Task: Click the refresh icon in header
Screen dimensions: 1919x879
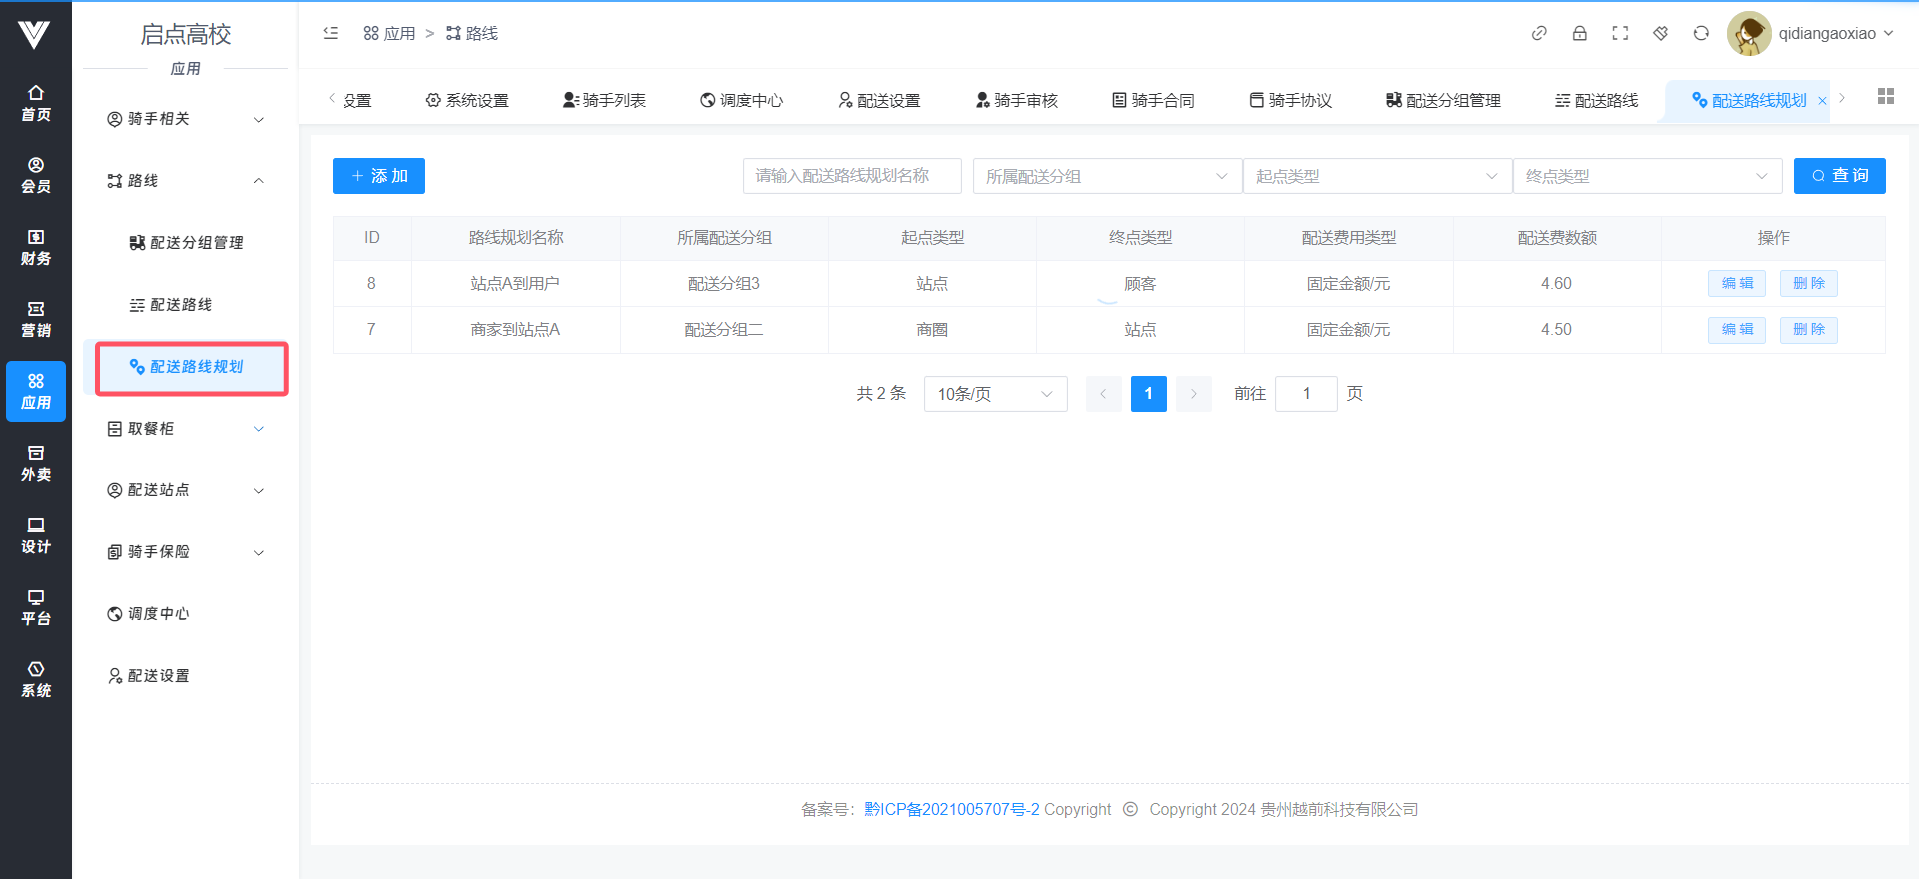Action: tap(1701, 33)
